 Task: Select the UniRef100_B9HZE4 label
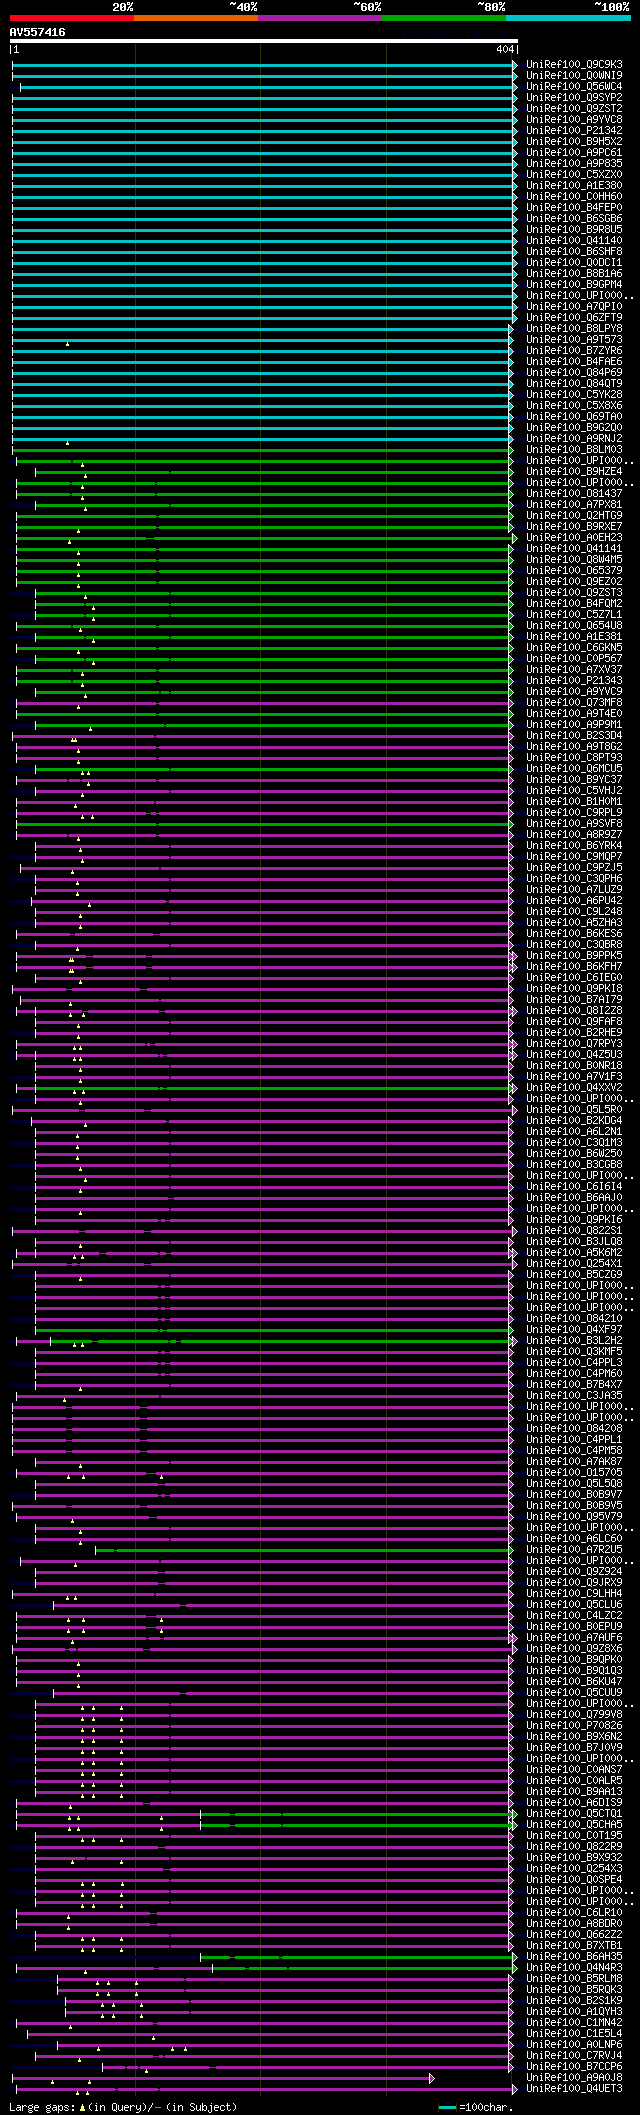pos(574,472)
